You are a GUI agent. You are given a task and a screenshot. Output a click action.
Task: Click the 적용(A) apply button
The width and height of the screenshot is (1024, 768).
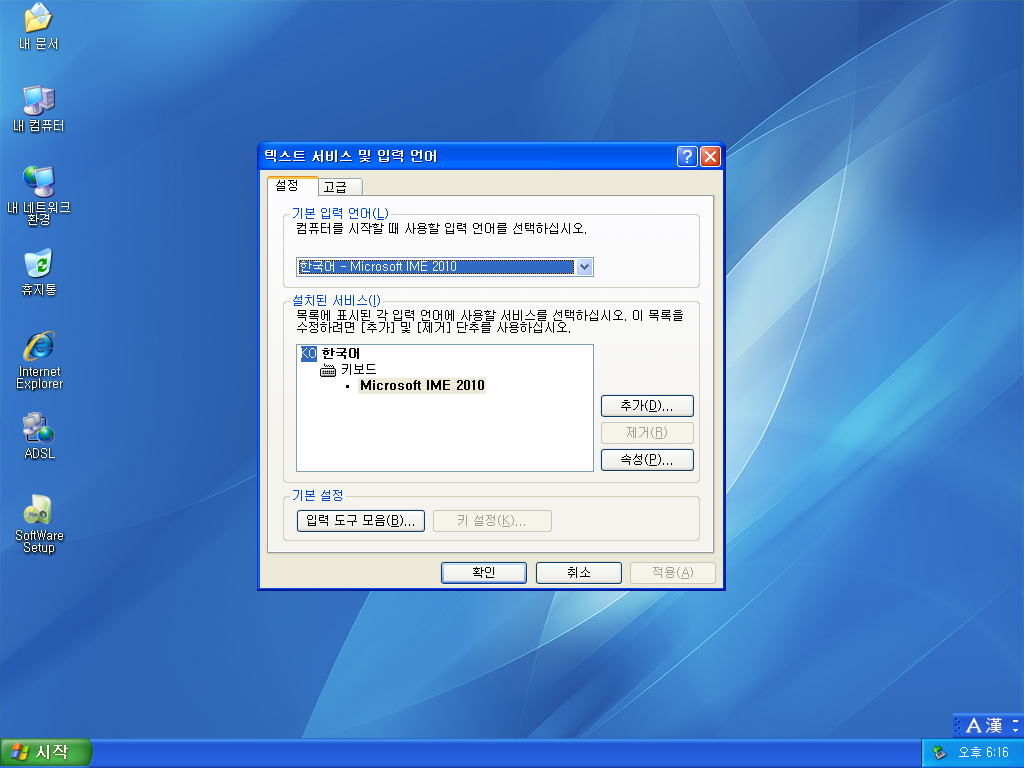(x=673, y=573)
